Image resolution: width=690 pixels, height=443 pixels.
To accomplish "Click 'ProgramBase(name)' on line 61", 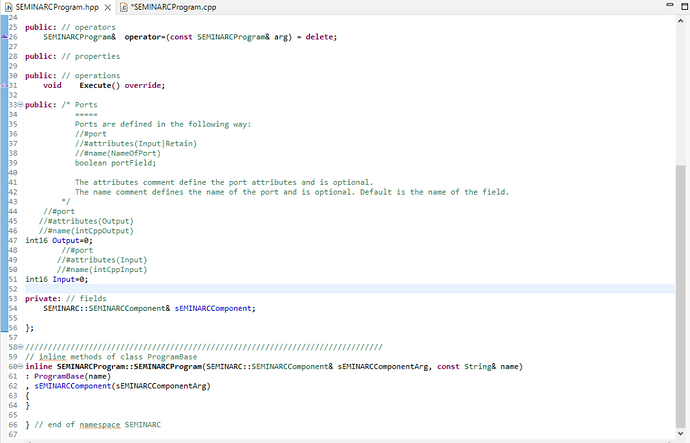I will click(x=73, y=376).
